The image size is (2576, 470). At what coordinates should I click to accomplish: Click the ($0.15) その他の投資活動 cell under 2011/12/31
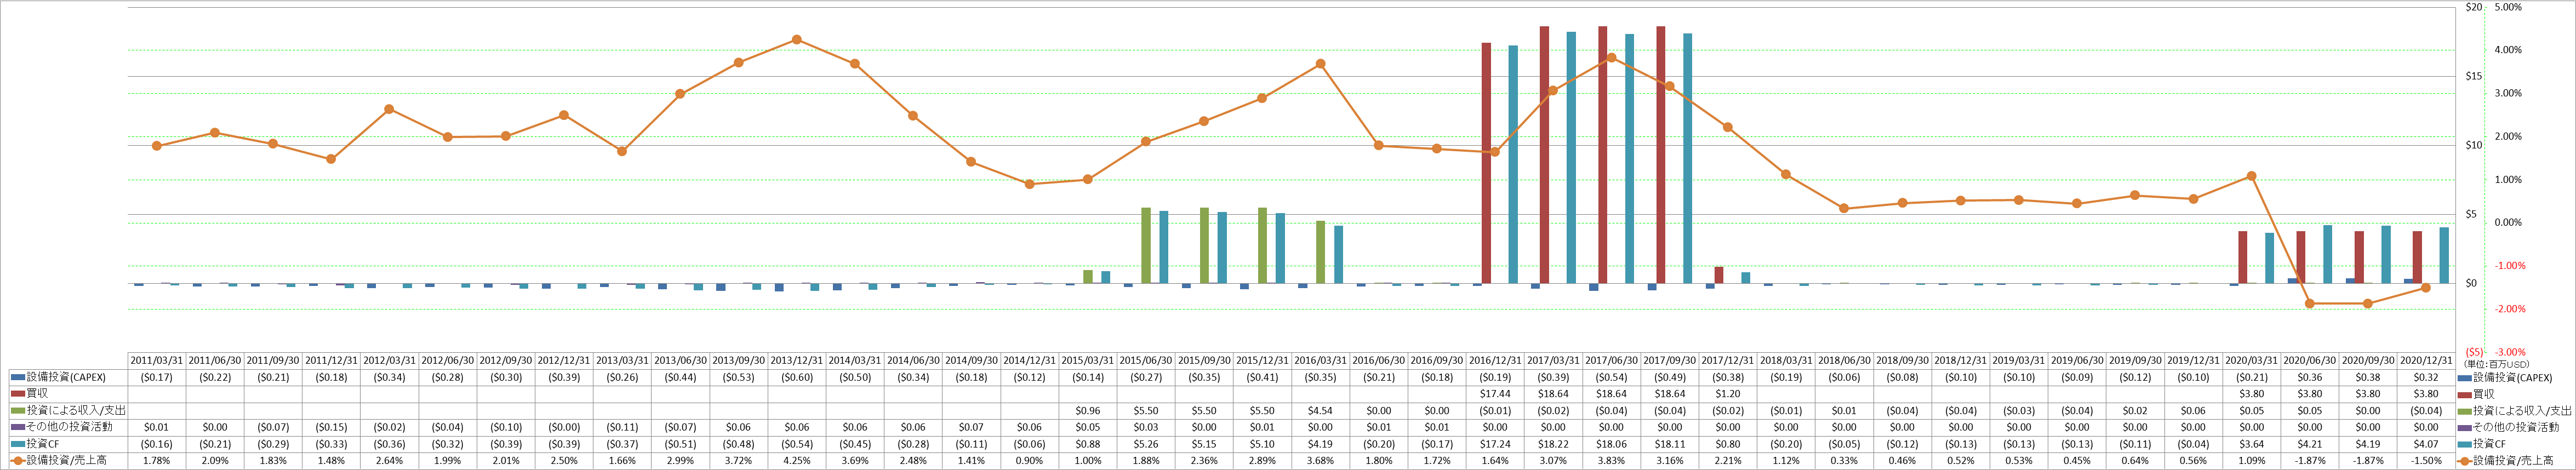coord(331,427)
